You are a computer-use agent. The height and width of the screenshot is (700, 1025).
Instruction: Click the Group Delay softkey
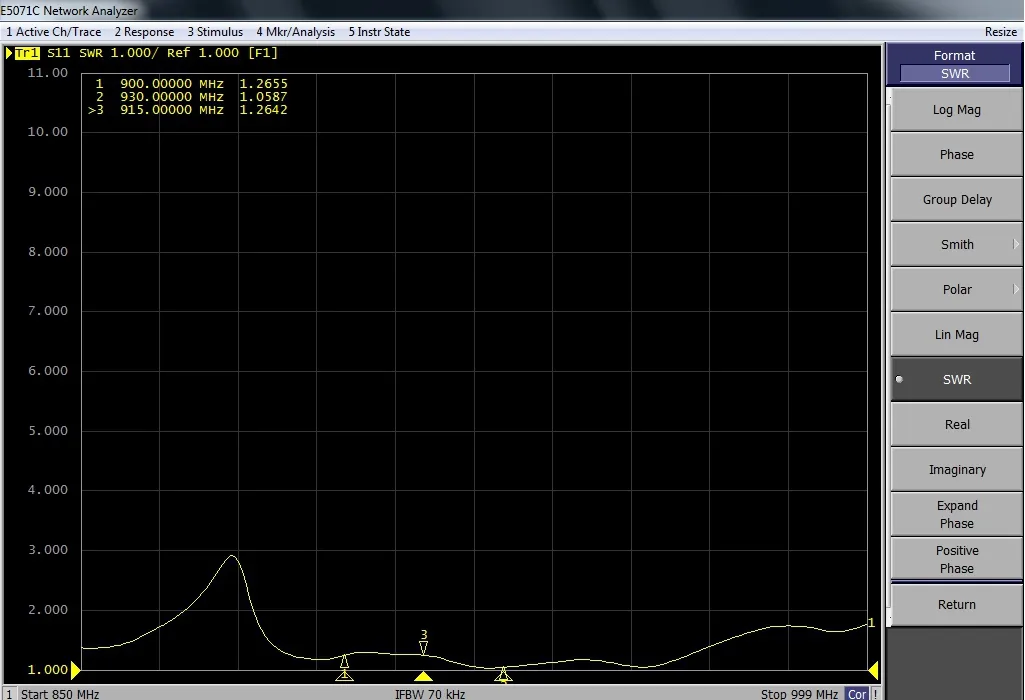pos(956,200)
